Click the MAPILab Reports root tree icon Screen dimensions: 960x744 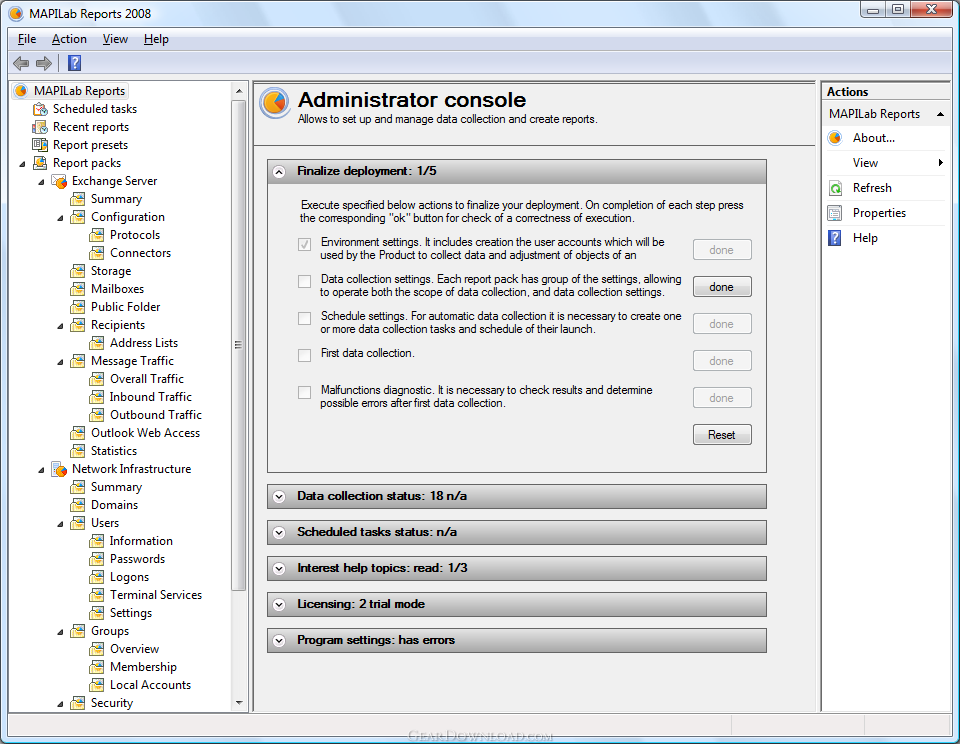[x=21, y=91]
